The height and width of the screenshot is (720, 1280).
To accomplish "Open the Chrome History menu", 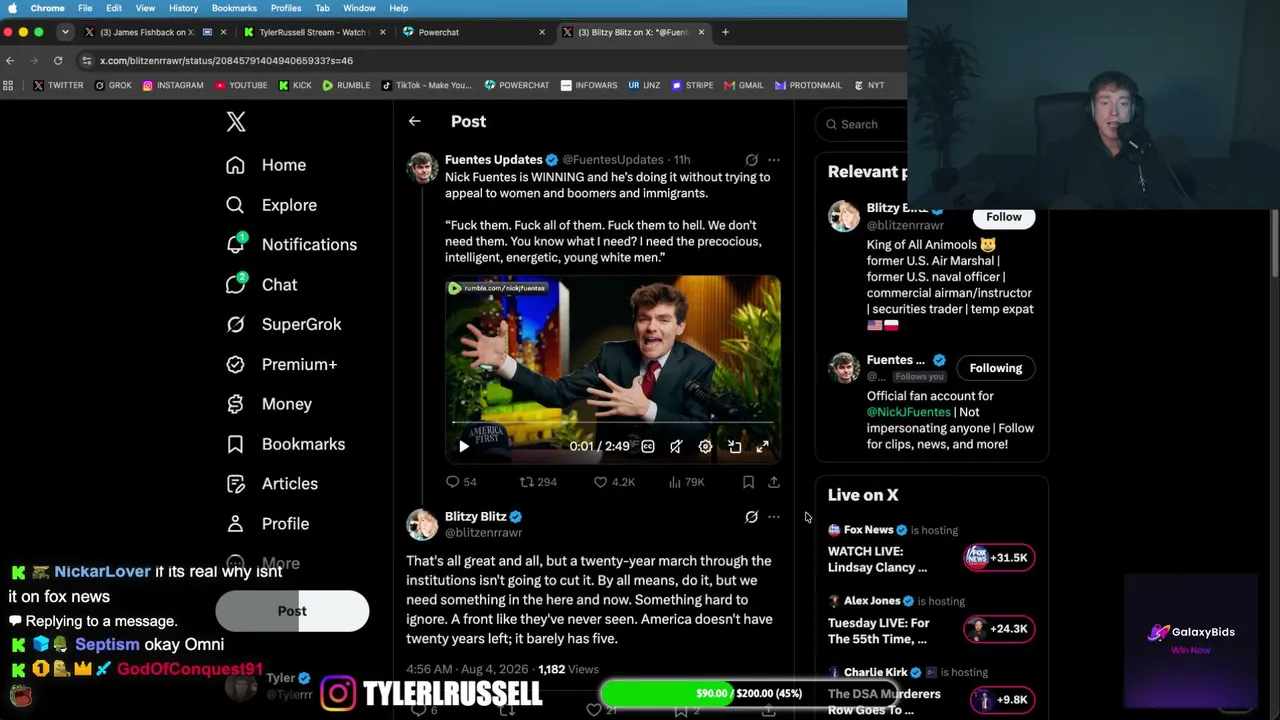I will coord(183,8).
